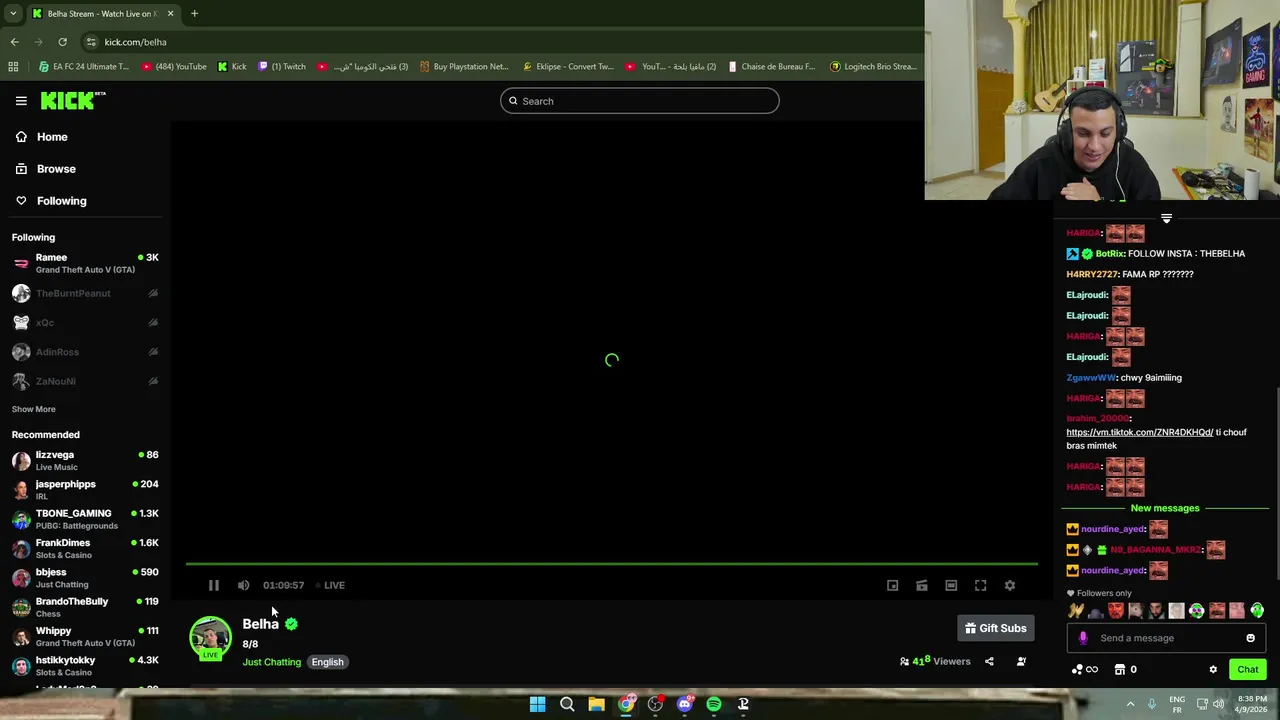Image resolution: width=1280 pixels, height=720 pixels.
Task: Open FrankDimes Slots & Casino channel
Action: 85,548
